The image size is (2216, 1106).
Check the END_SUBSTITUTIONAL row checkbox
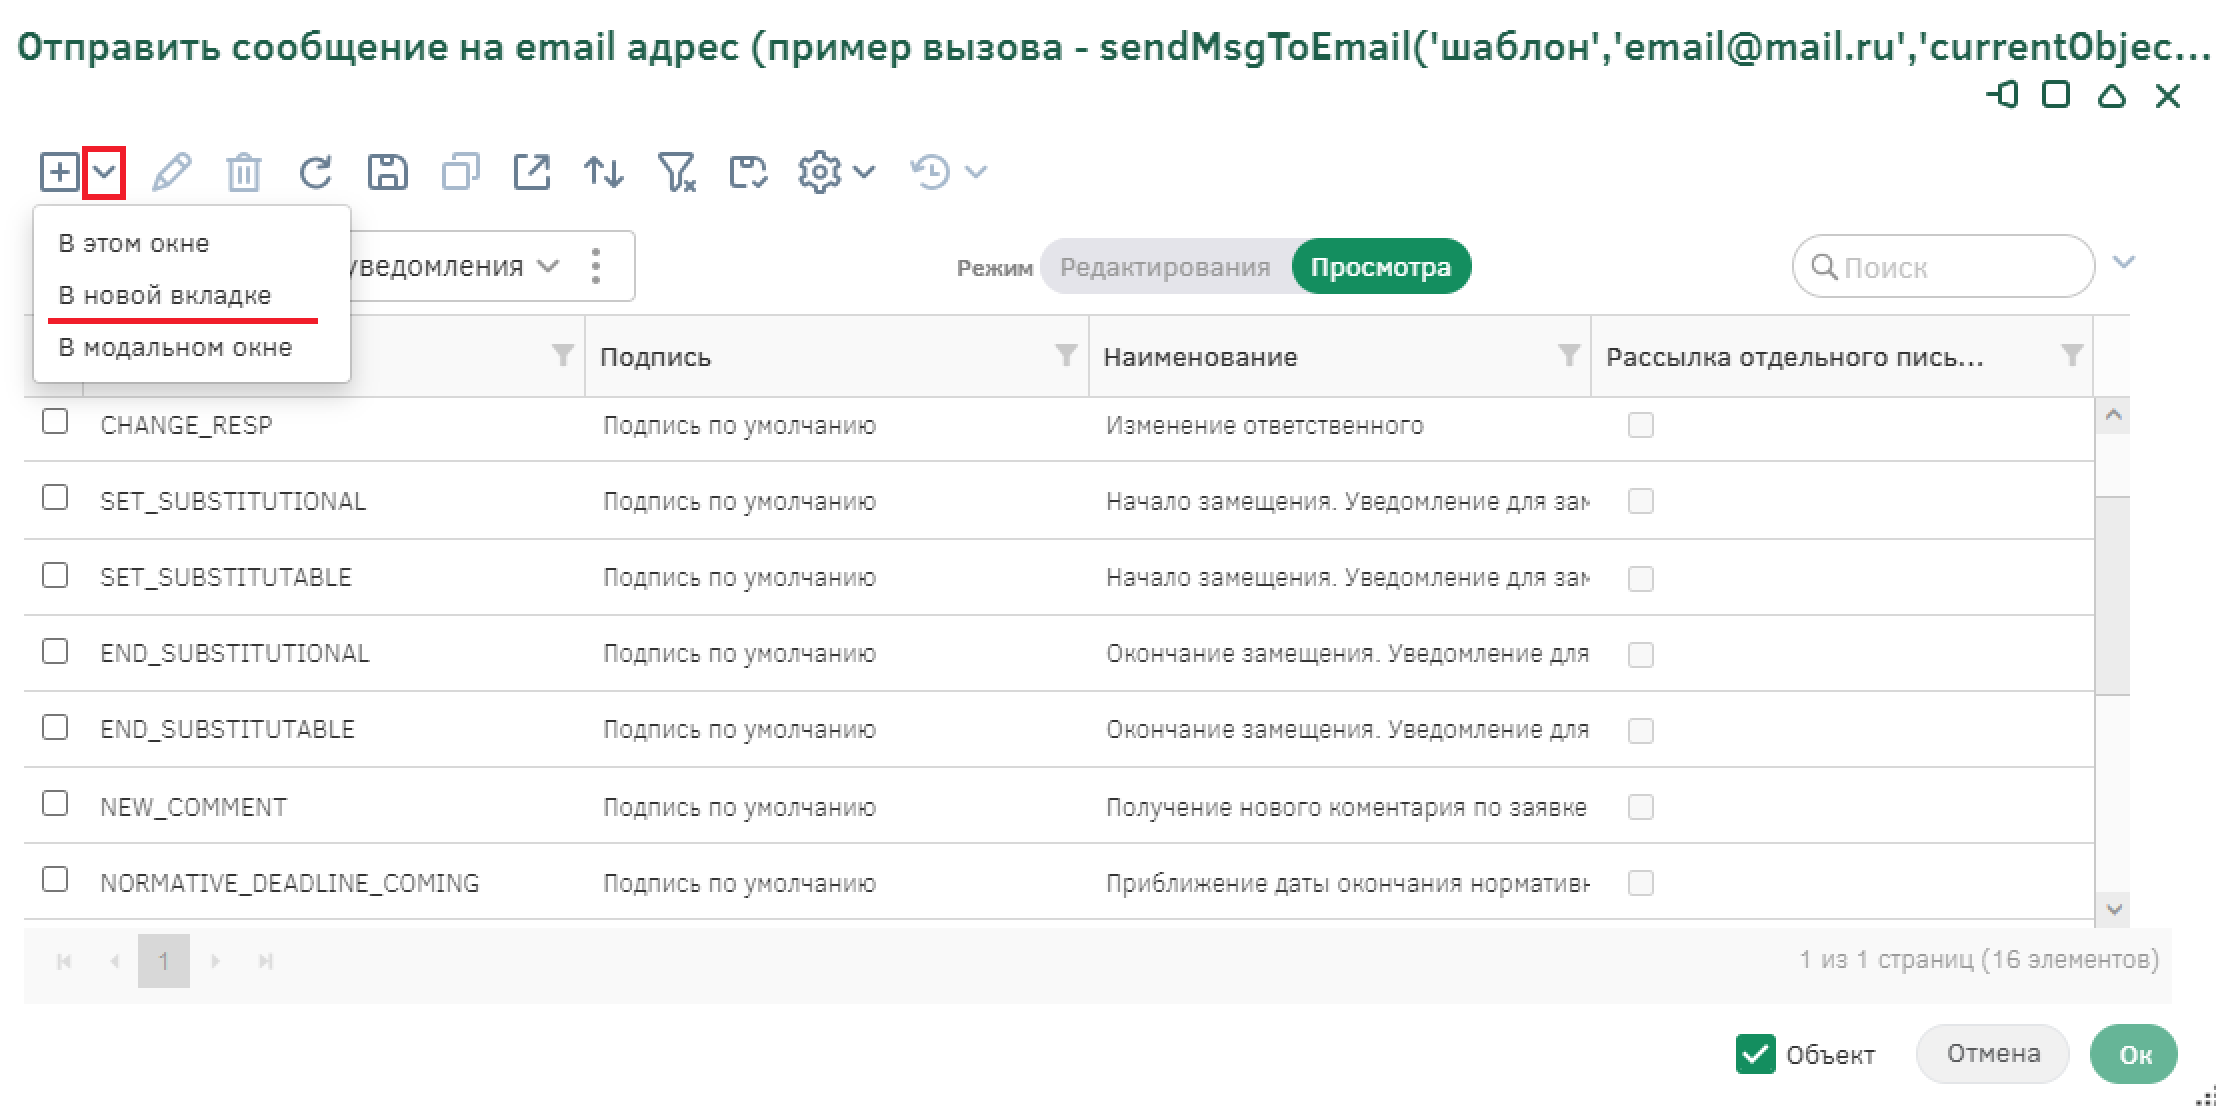pyautogui.click(x=55, y=652)
